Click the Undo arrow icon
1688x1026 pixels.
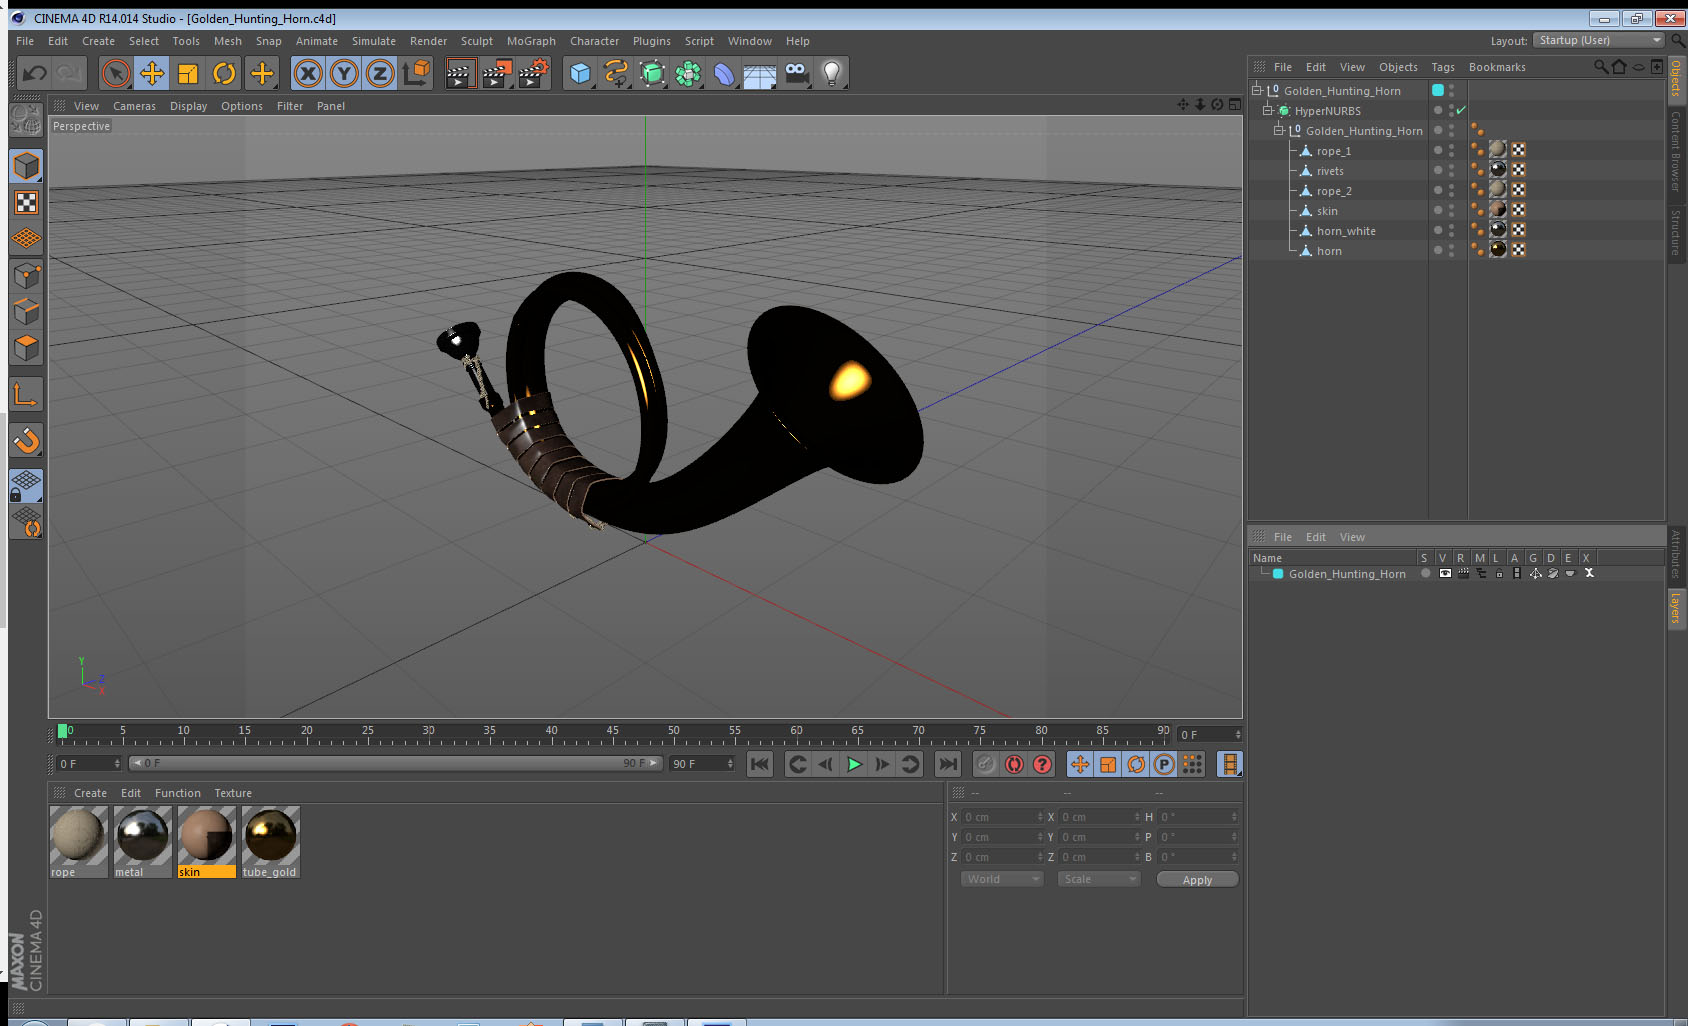(x=34, y=73)
